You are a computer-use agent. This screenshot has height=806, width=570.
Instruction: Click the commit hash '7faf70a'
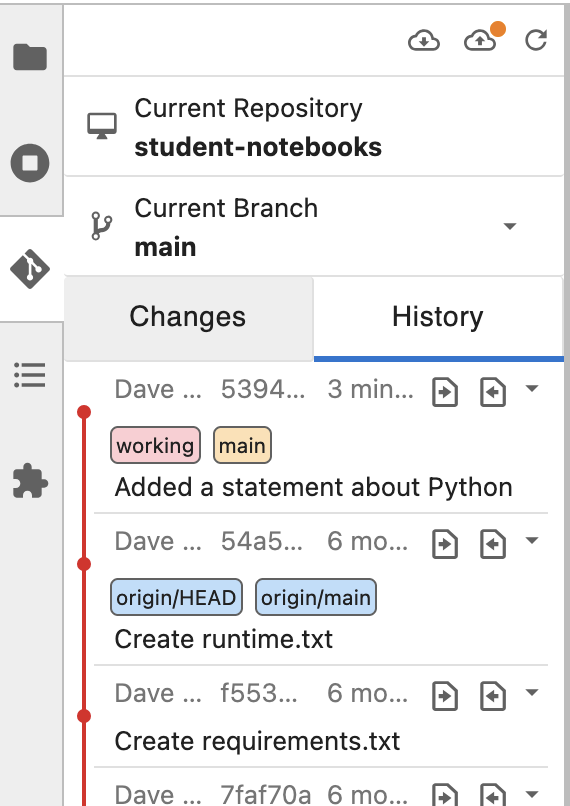point(266,795)
